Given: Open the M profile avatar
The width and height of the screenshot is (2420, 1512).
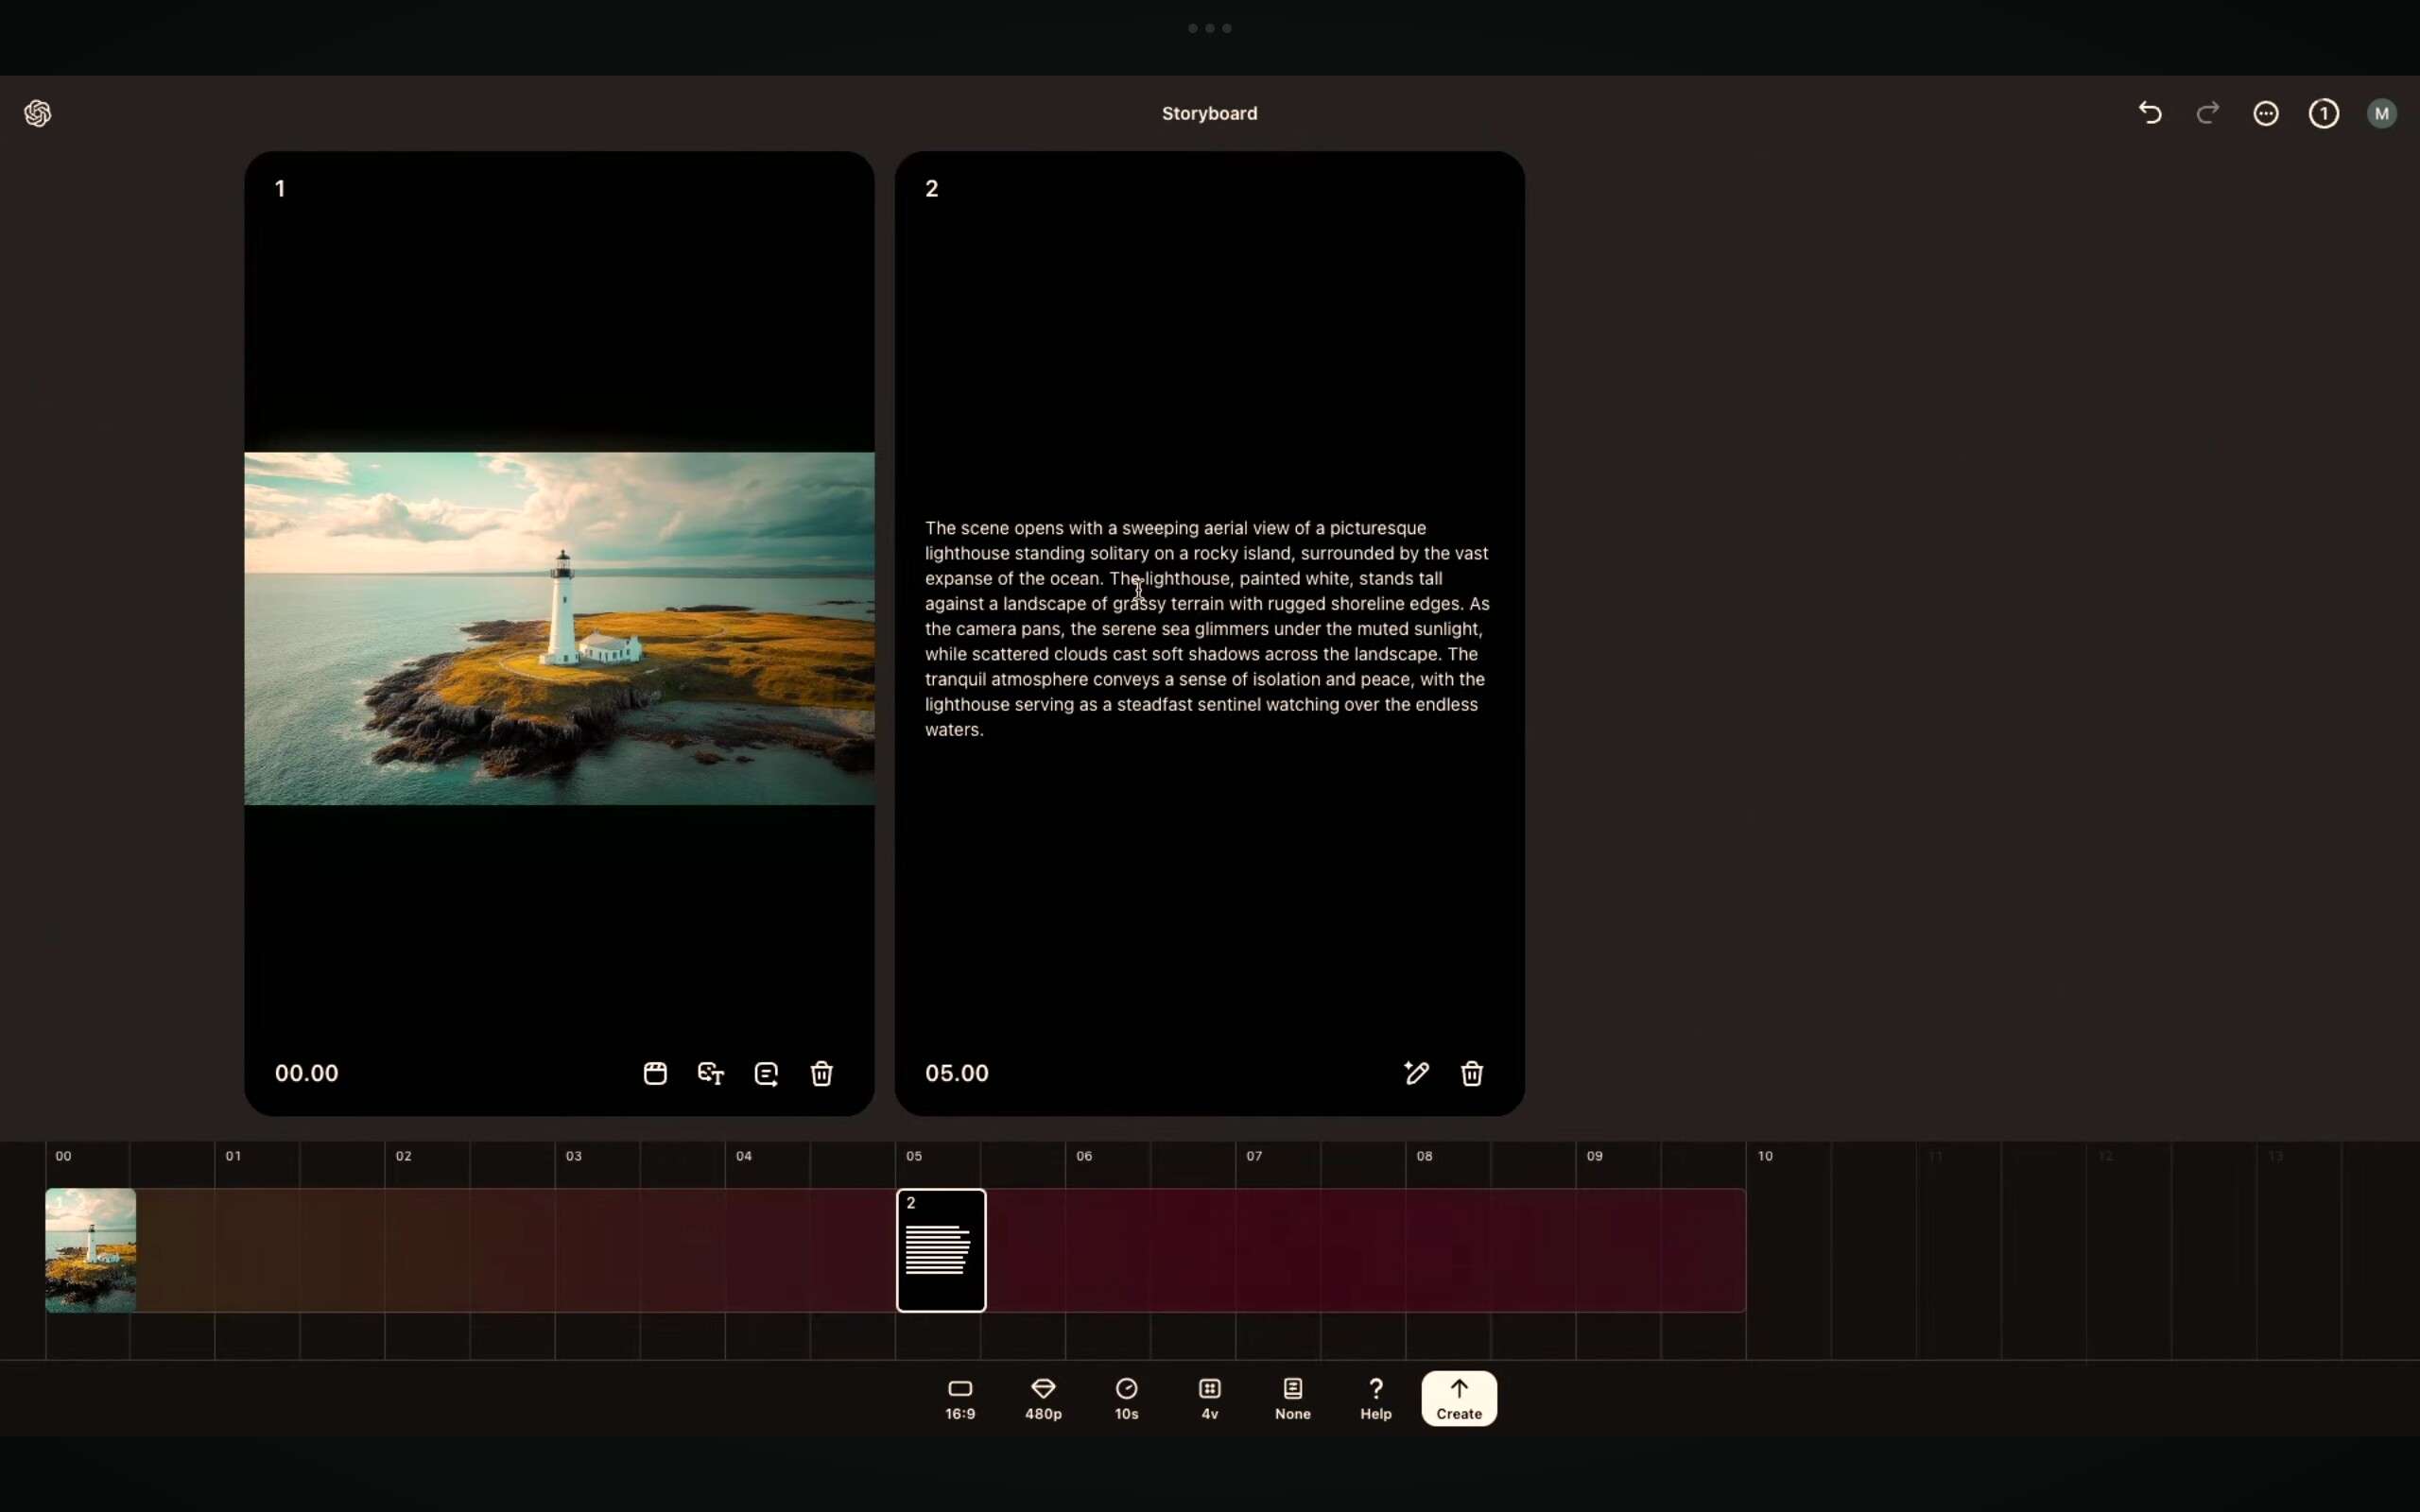Looking at the screenshot, I should pyautogui.click(x=2382, y=113).
